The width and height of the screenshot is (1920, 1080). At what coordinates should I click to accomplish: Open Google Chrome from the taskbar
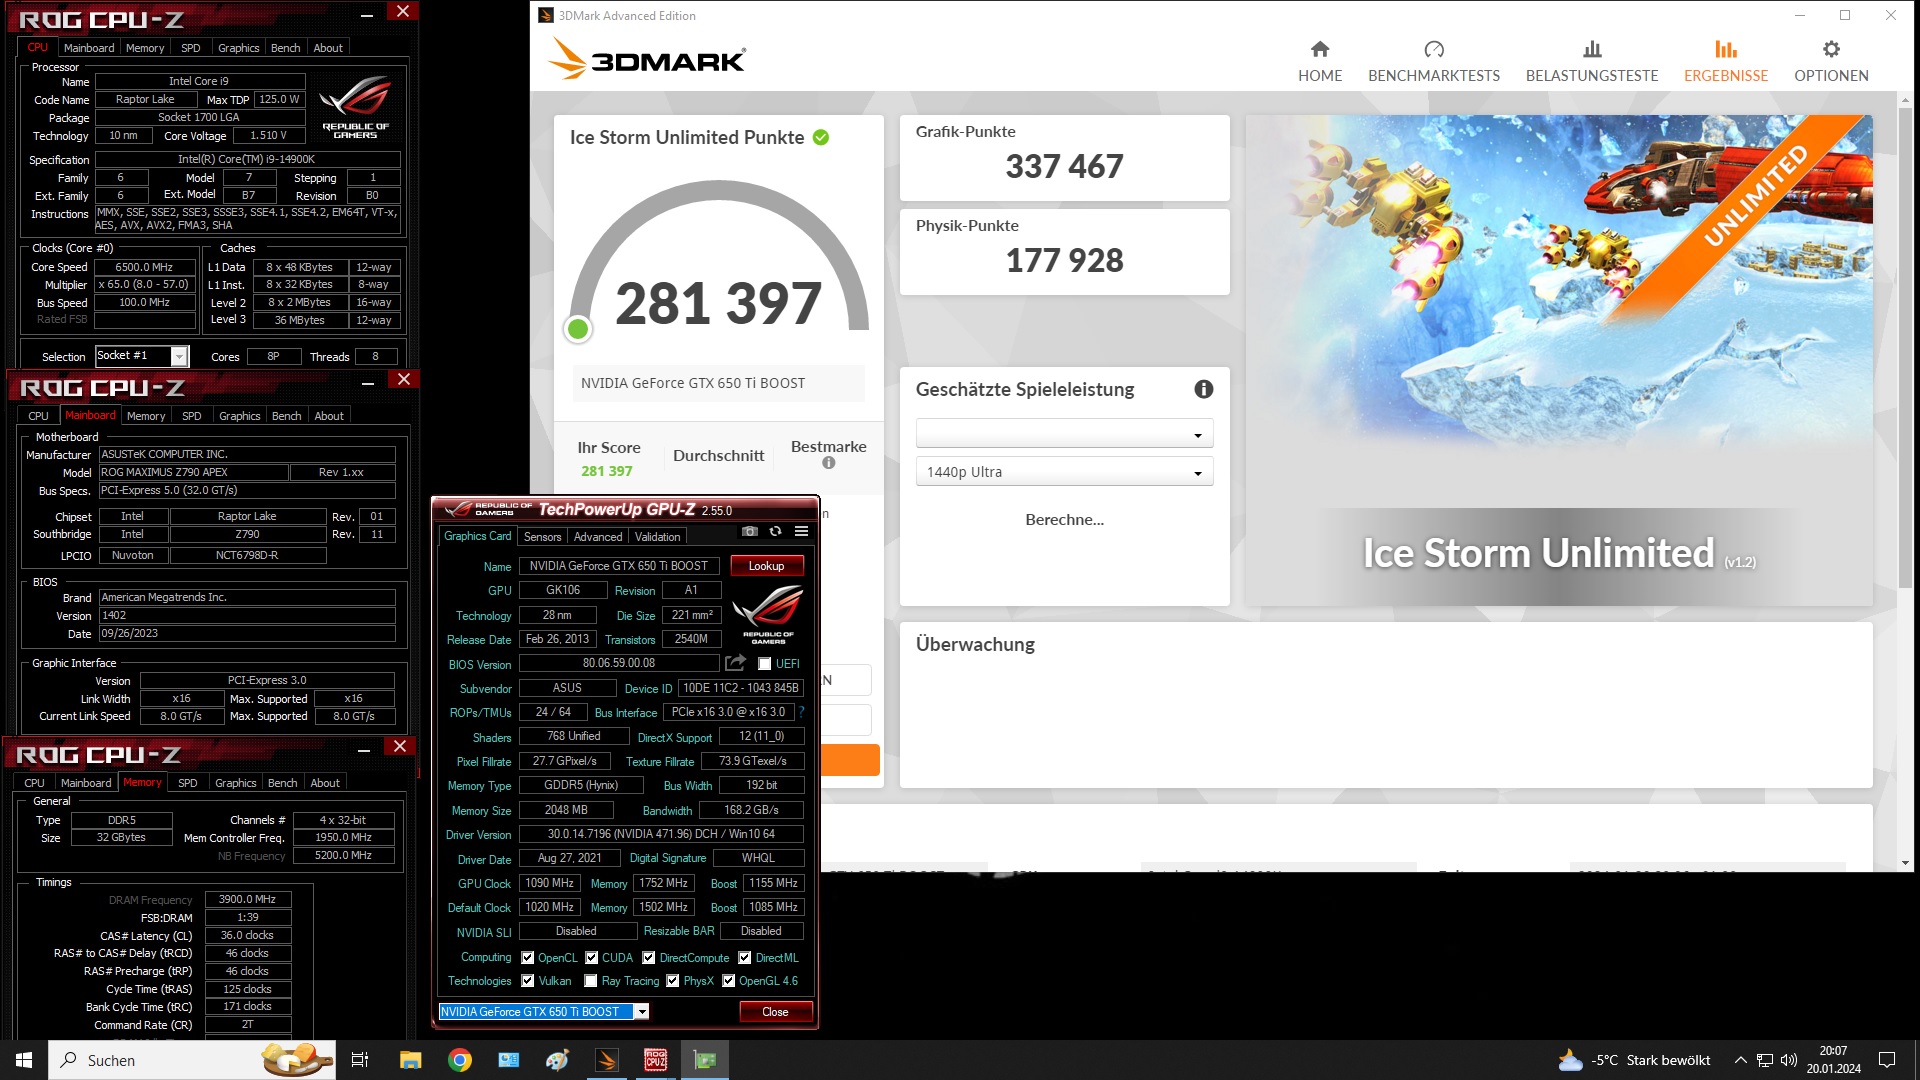pos(459,1060)
